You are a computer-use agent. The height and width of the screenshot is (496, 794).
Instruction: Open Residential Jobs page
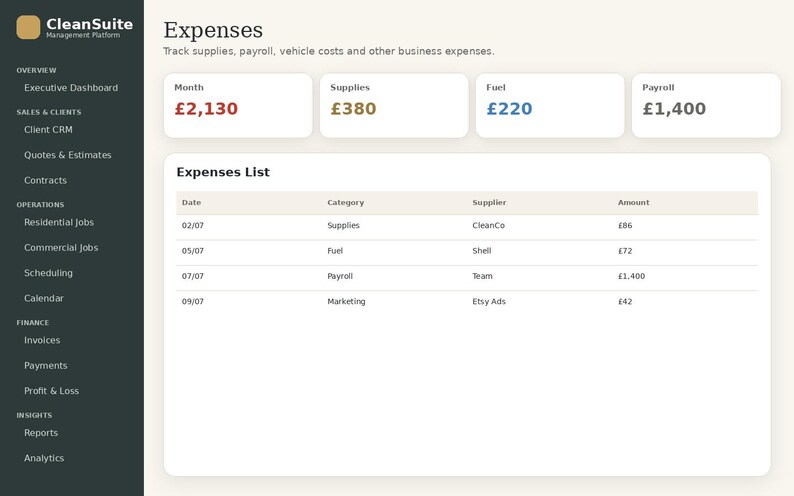pyautogui.click(x=59, y=223)
